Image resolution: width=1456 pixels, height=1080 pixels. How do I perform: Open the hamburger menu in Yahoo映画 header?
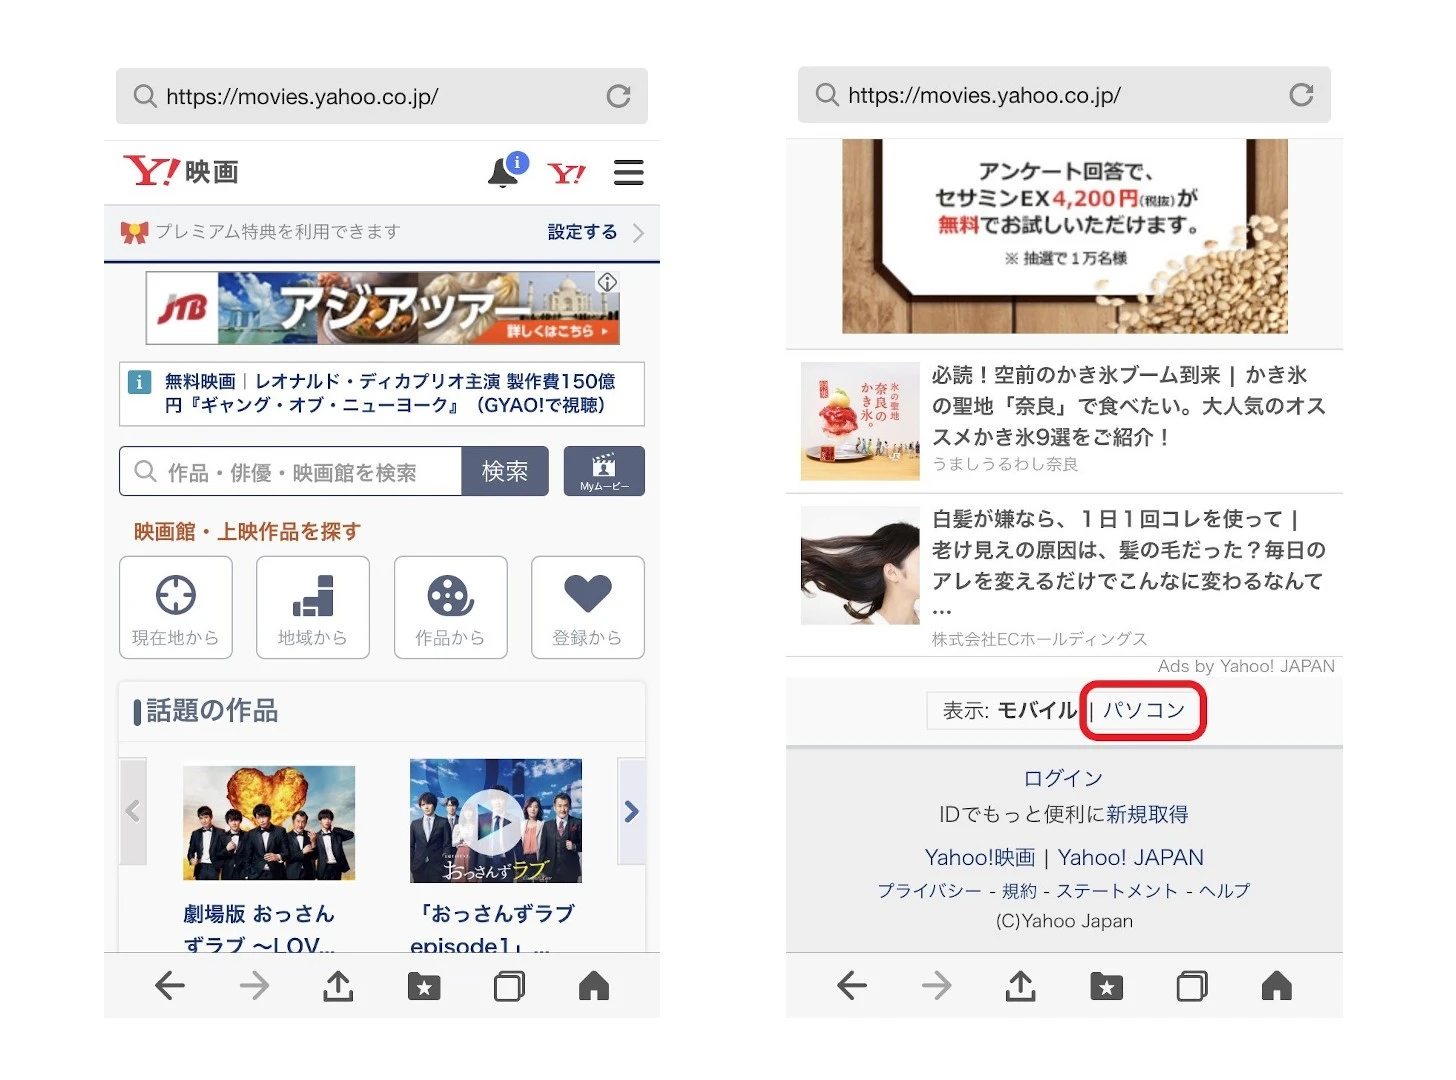click(628, 173)
